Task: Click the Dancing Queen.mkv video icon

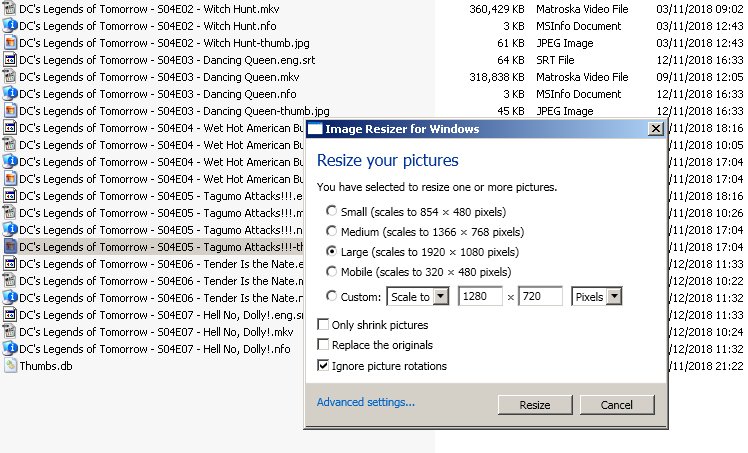Action: point(10,77)
